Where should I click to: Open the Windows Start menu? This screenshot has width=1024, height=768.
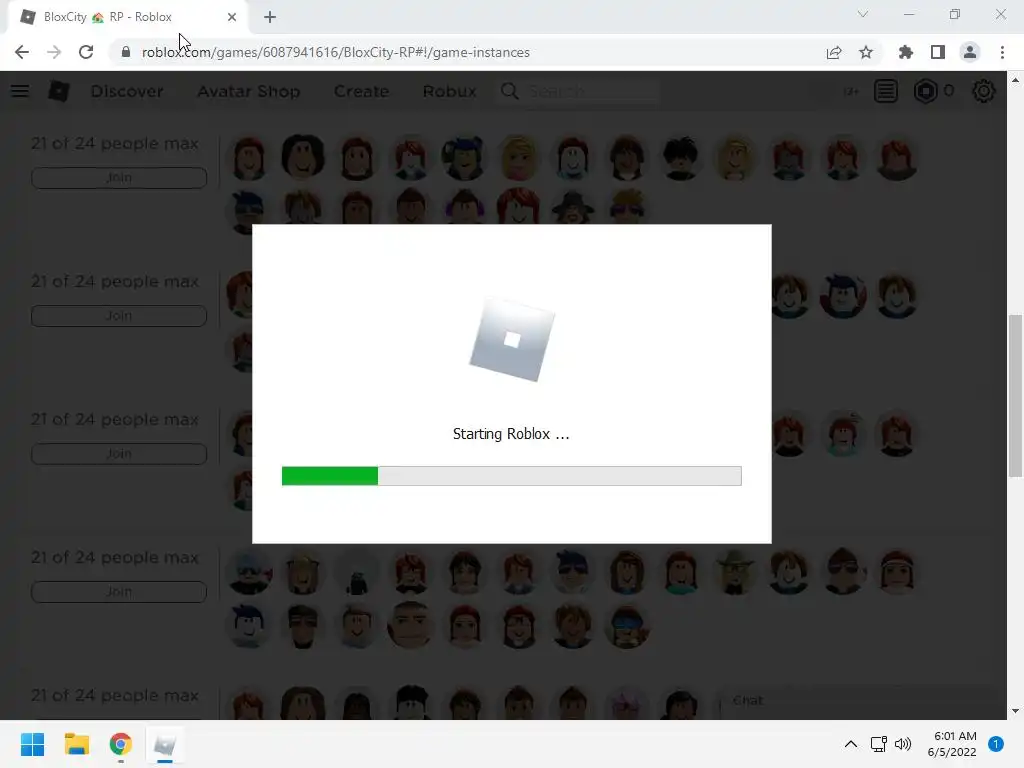pyautogui.click(x=32, y=744)
